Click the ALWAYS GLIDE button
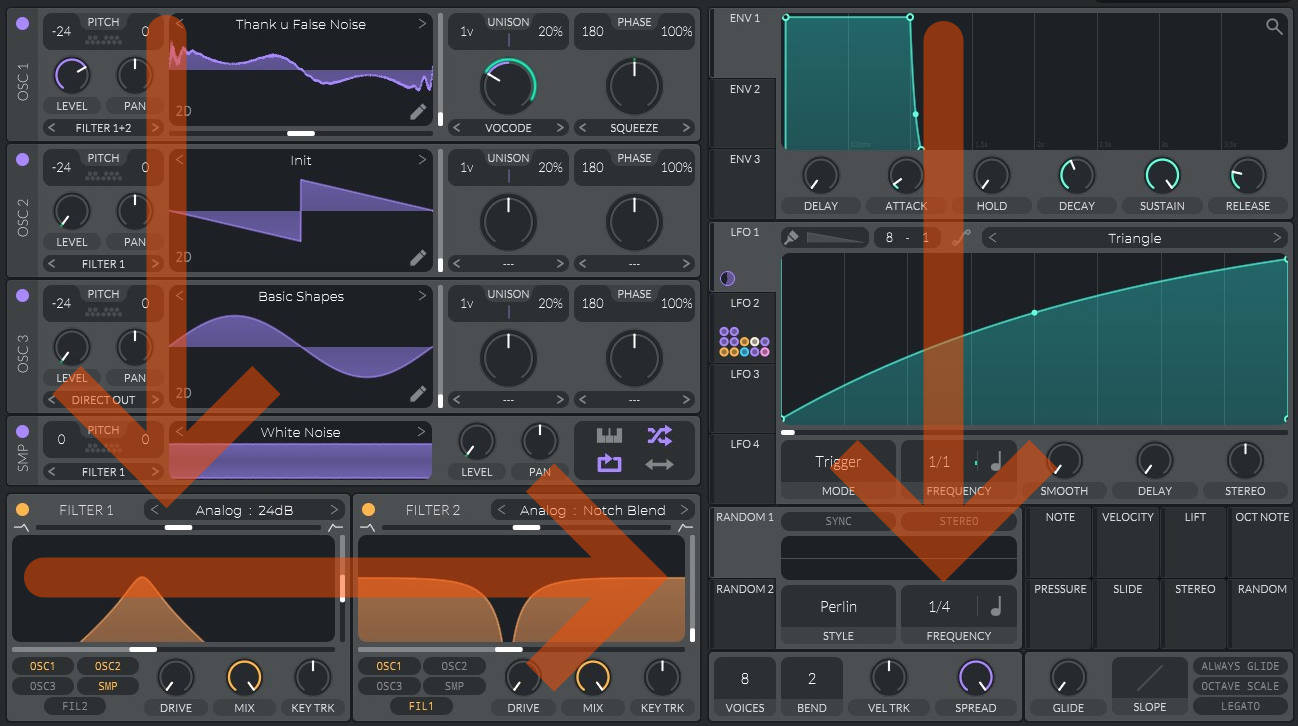Image resolution: width=1298 pixels, height=726 pixels. (1240, 666)
